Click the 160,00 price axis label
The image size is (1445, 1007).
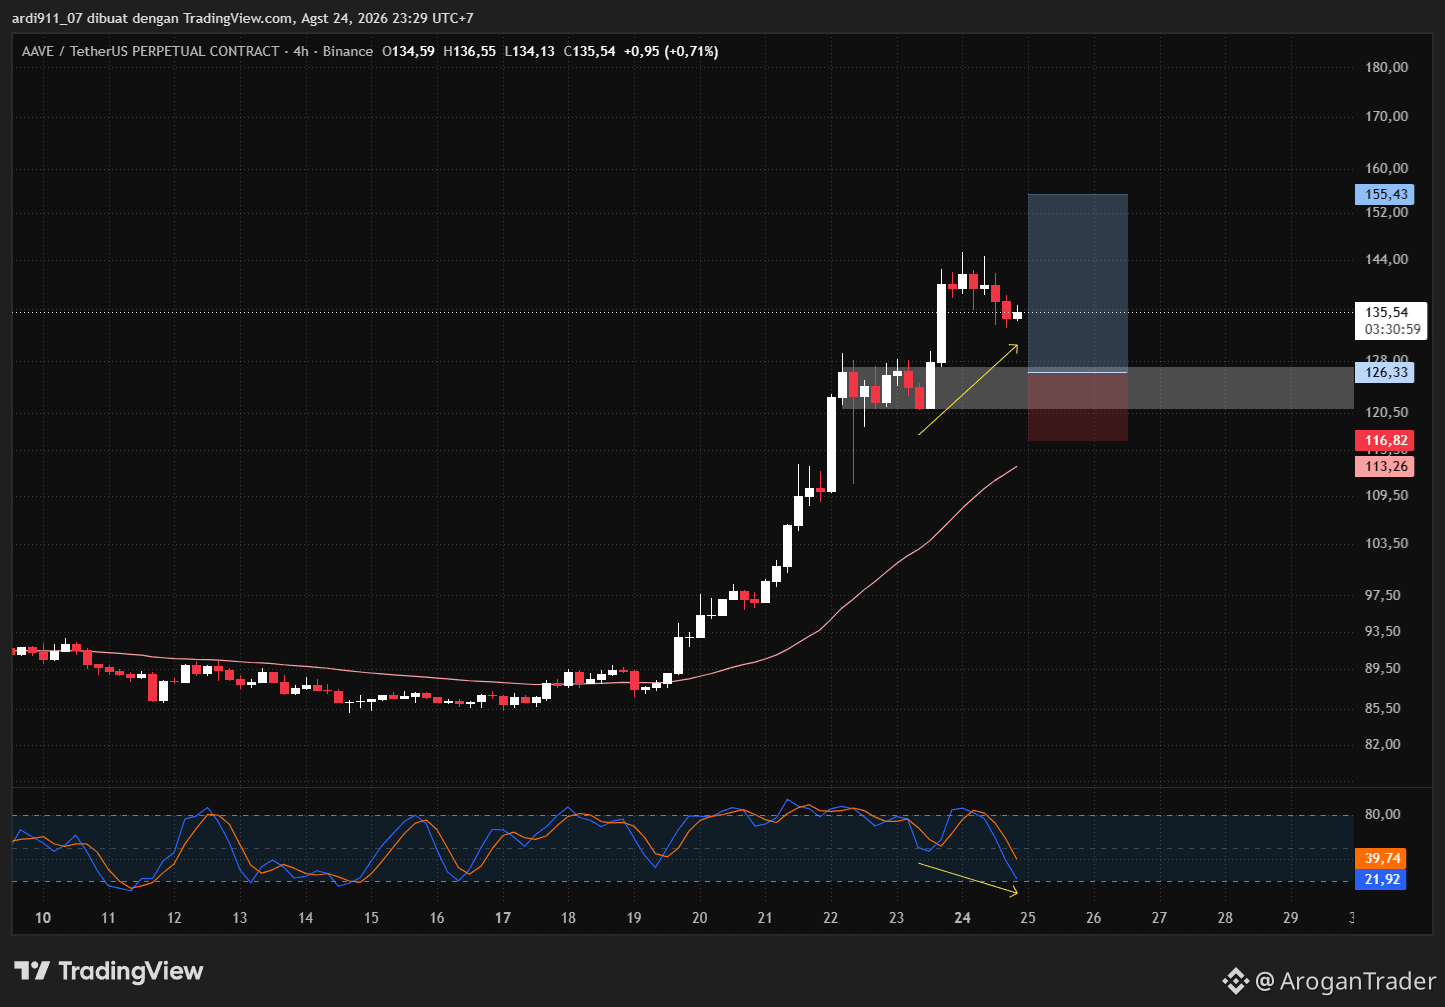(x=1386, y=169)
